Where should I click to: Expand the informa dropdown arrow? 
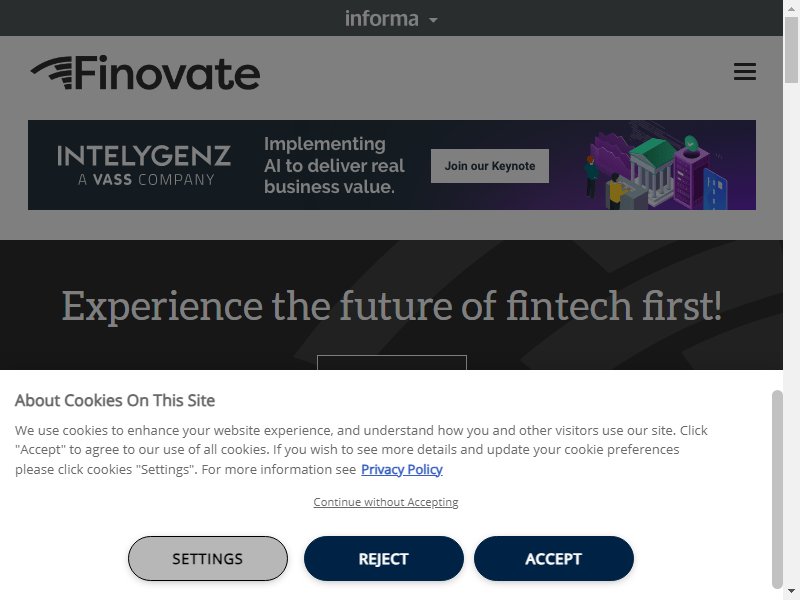433,20
